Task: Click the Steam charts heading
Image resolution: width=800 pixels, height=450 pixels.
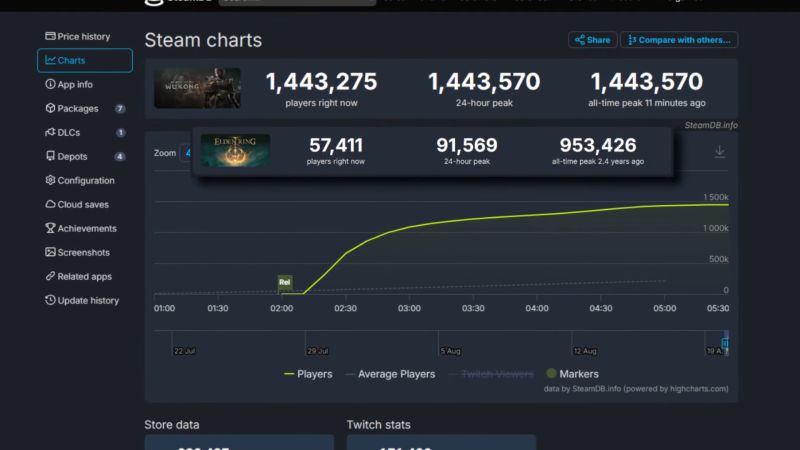Action: 203,40
